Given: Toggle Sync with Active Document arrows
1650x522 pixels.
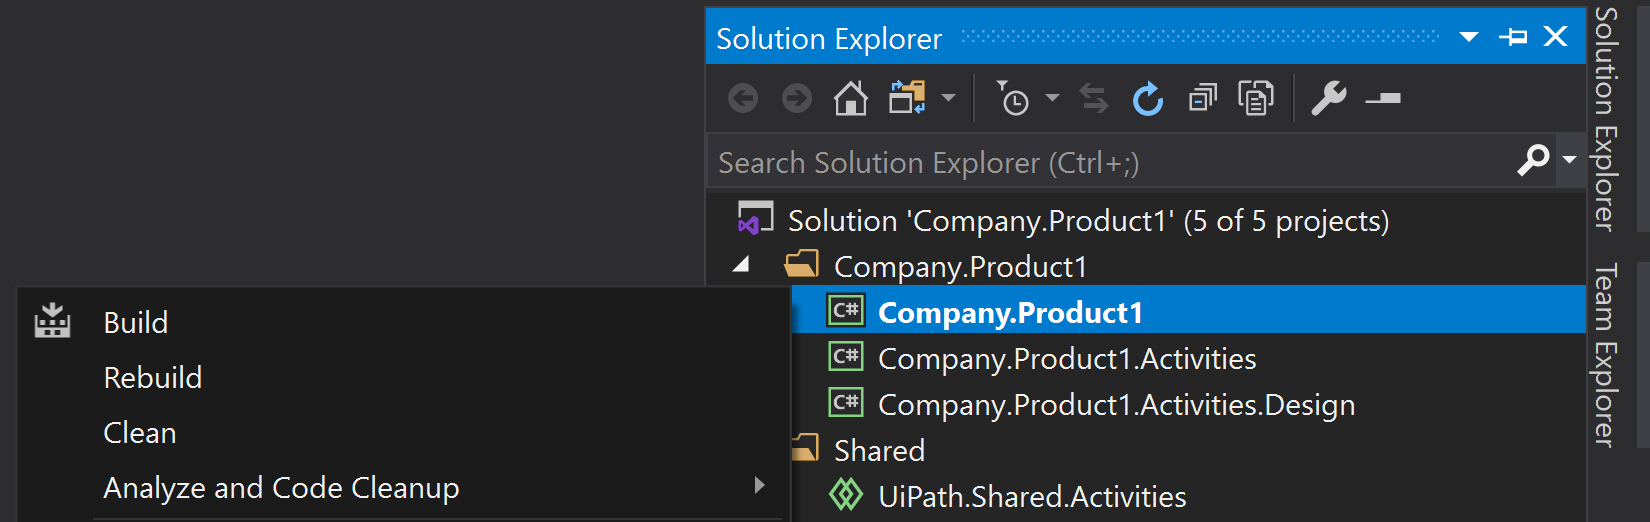Looking at the screenshot, I should pos(1094,99).
